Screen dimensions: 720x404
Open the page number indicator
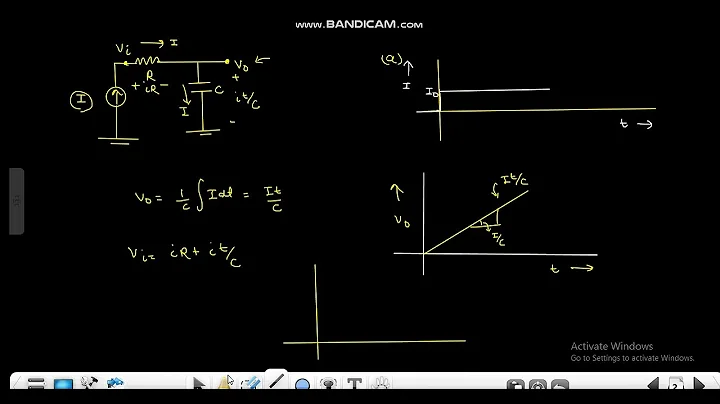[675, 384]
